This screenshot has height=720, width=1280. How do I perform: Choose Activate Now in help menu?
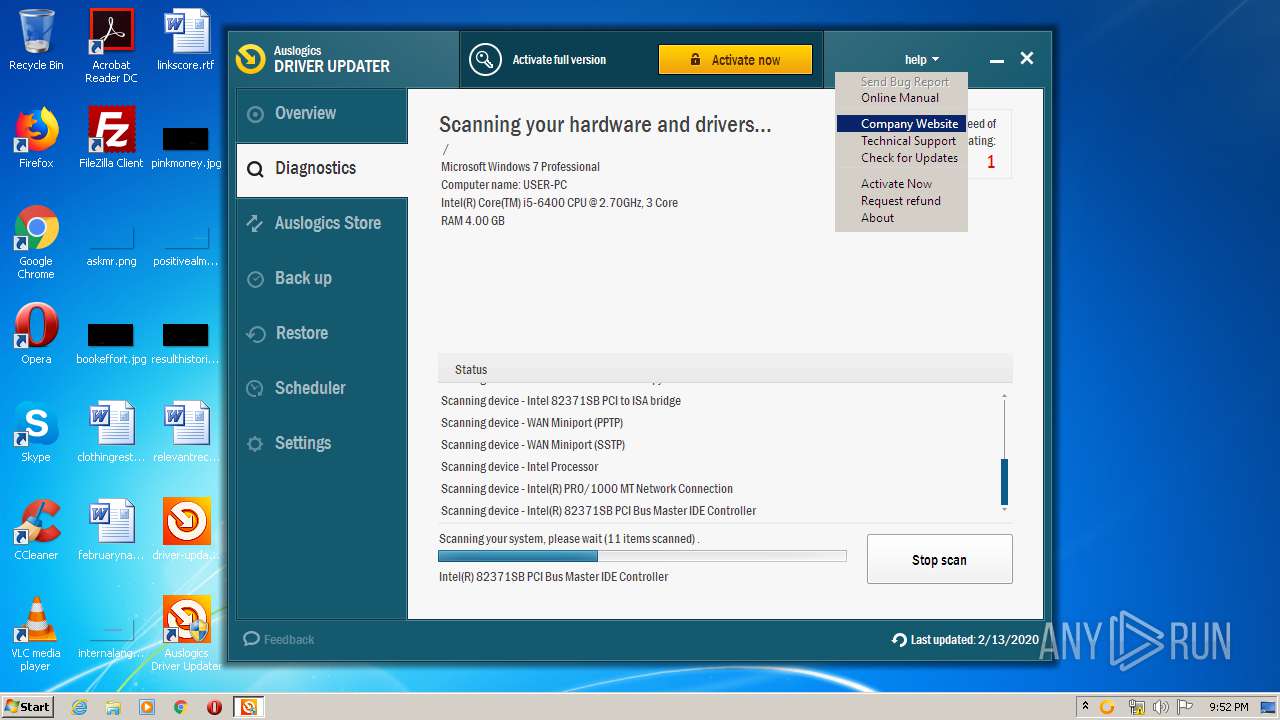(900, 184)
